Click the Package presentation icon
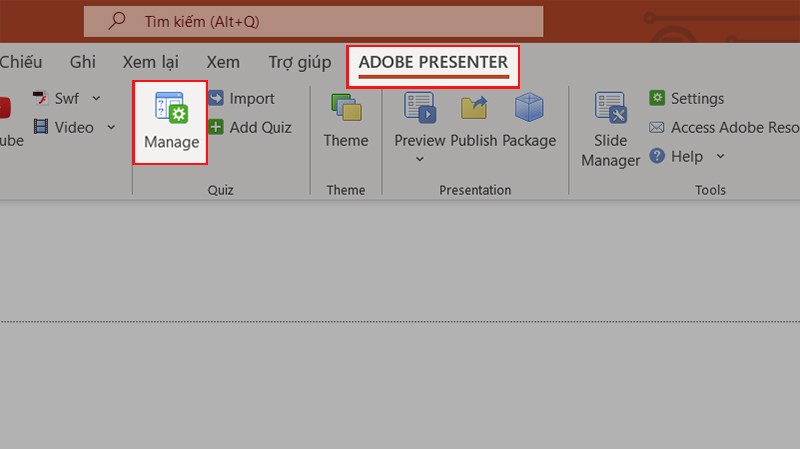The height and width of the screenshot is (449, 800). coord(529,107)
